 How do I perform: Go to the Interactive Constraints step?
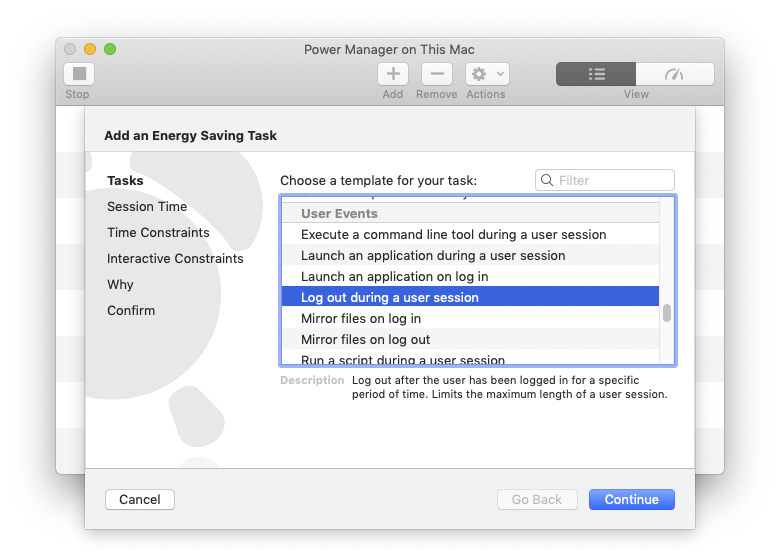tap(175, 258)
